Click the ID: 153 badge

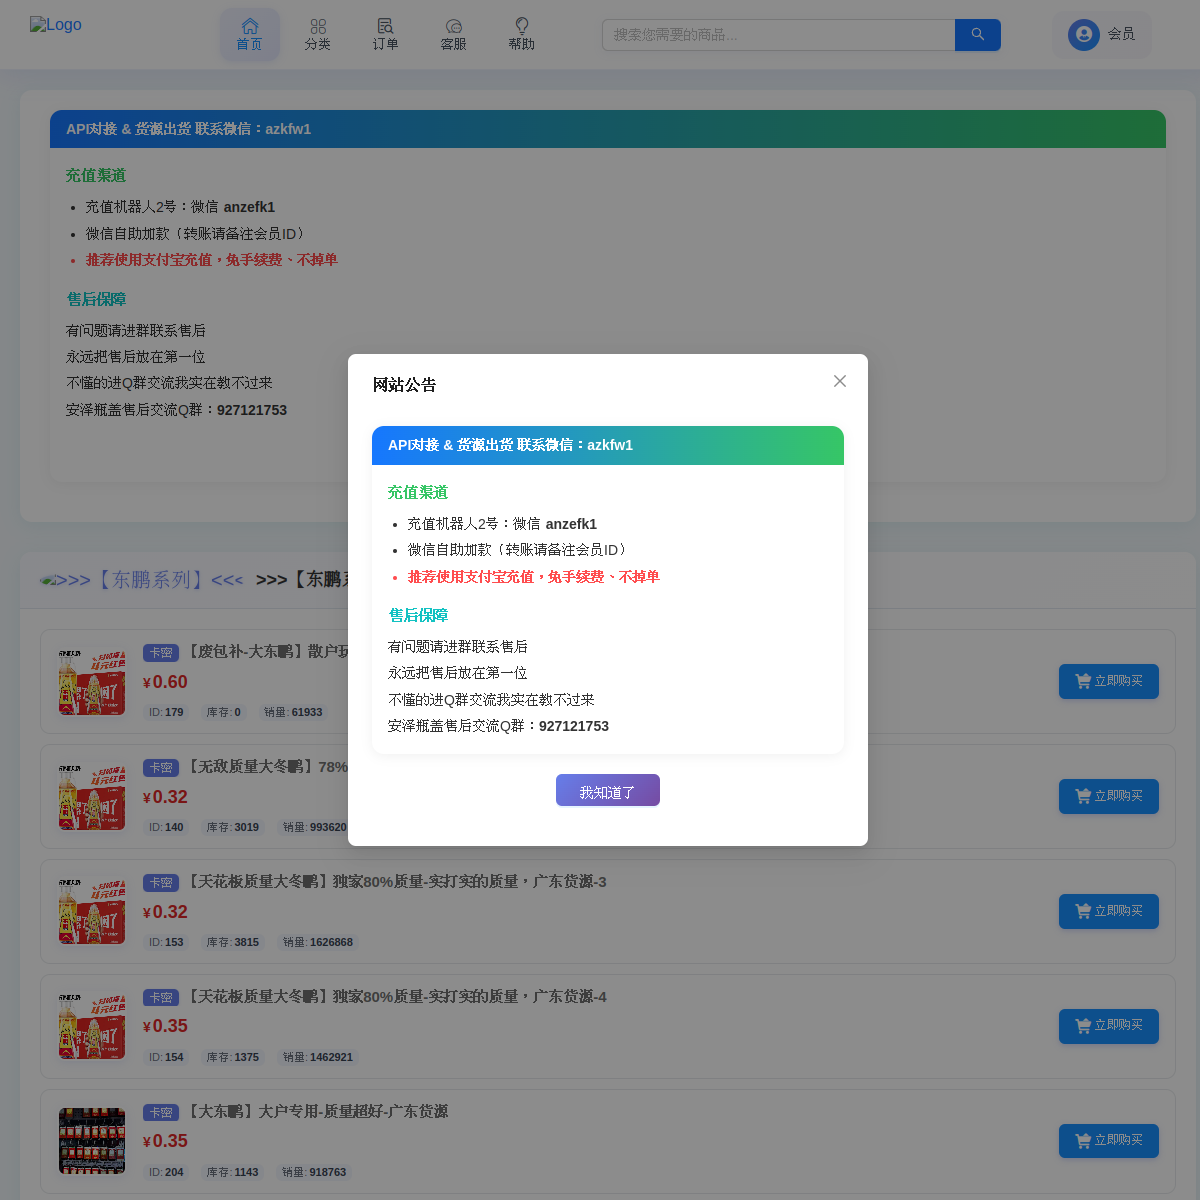click(x=166, y=942)
